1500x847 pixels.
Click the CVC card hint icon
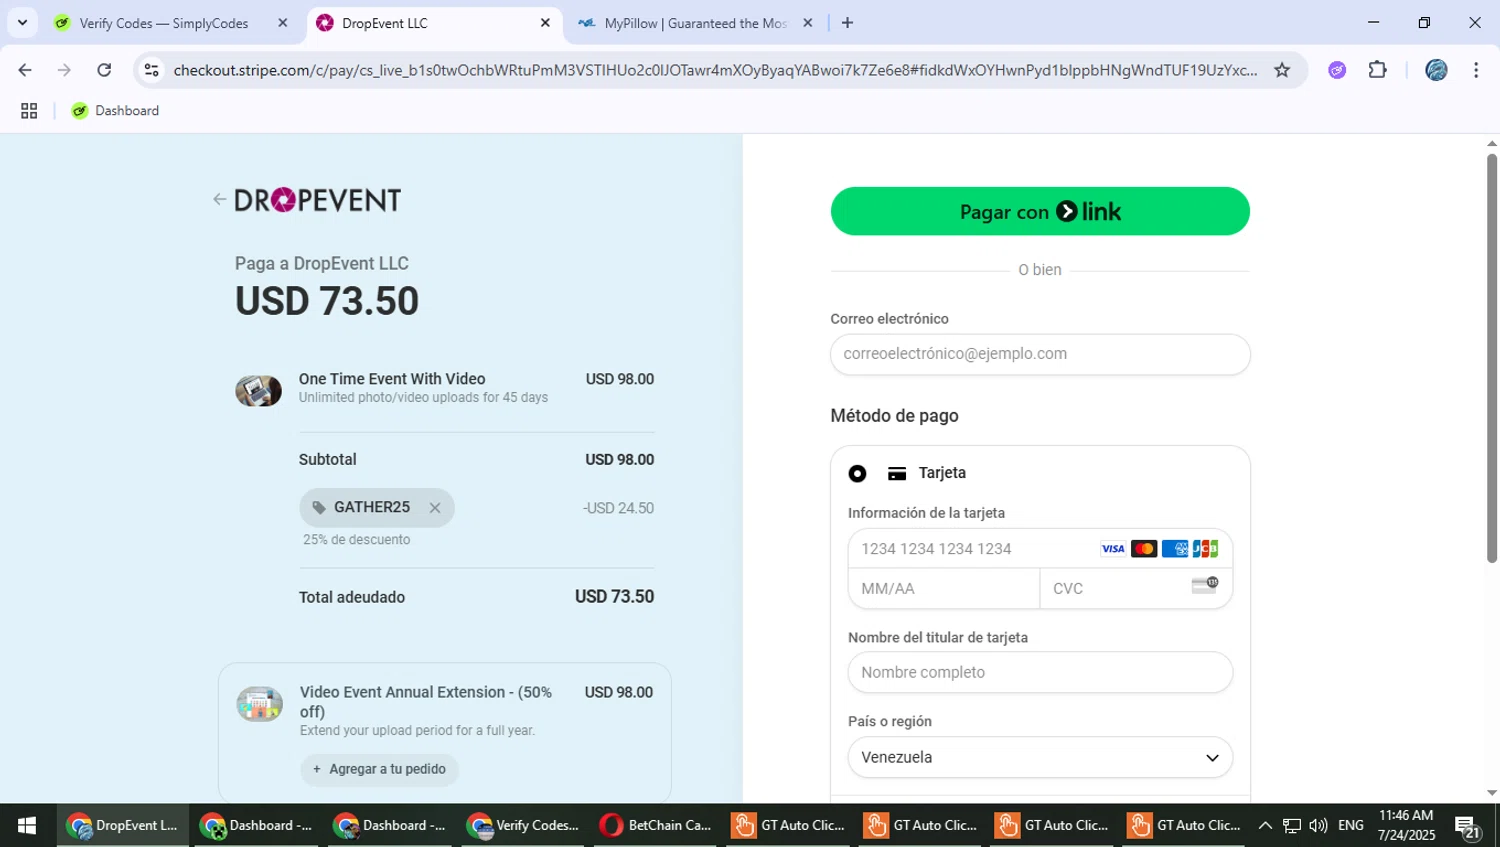(x=1205, y=585)
